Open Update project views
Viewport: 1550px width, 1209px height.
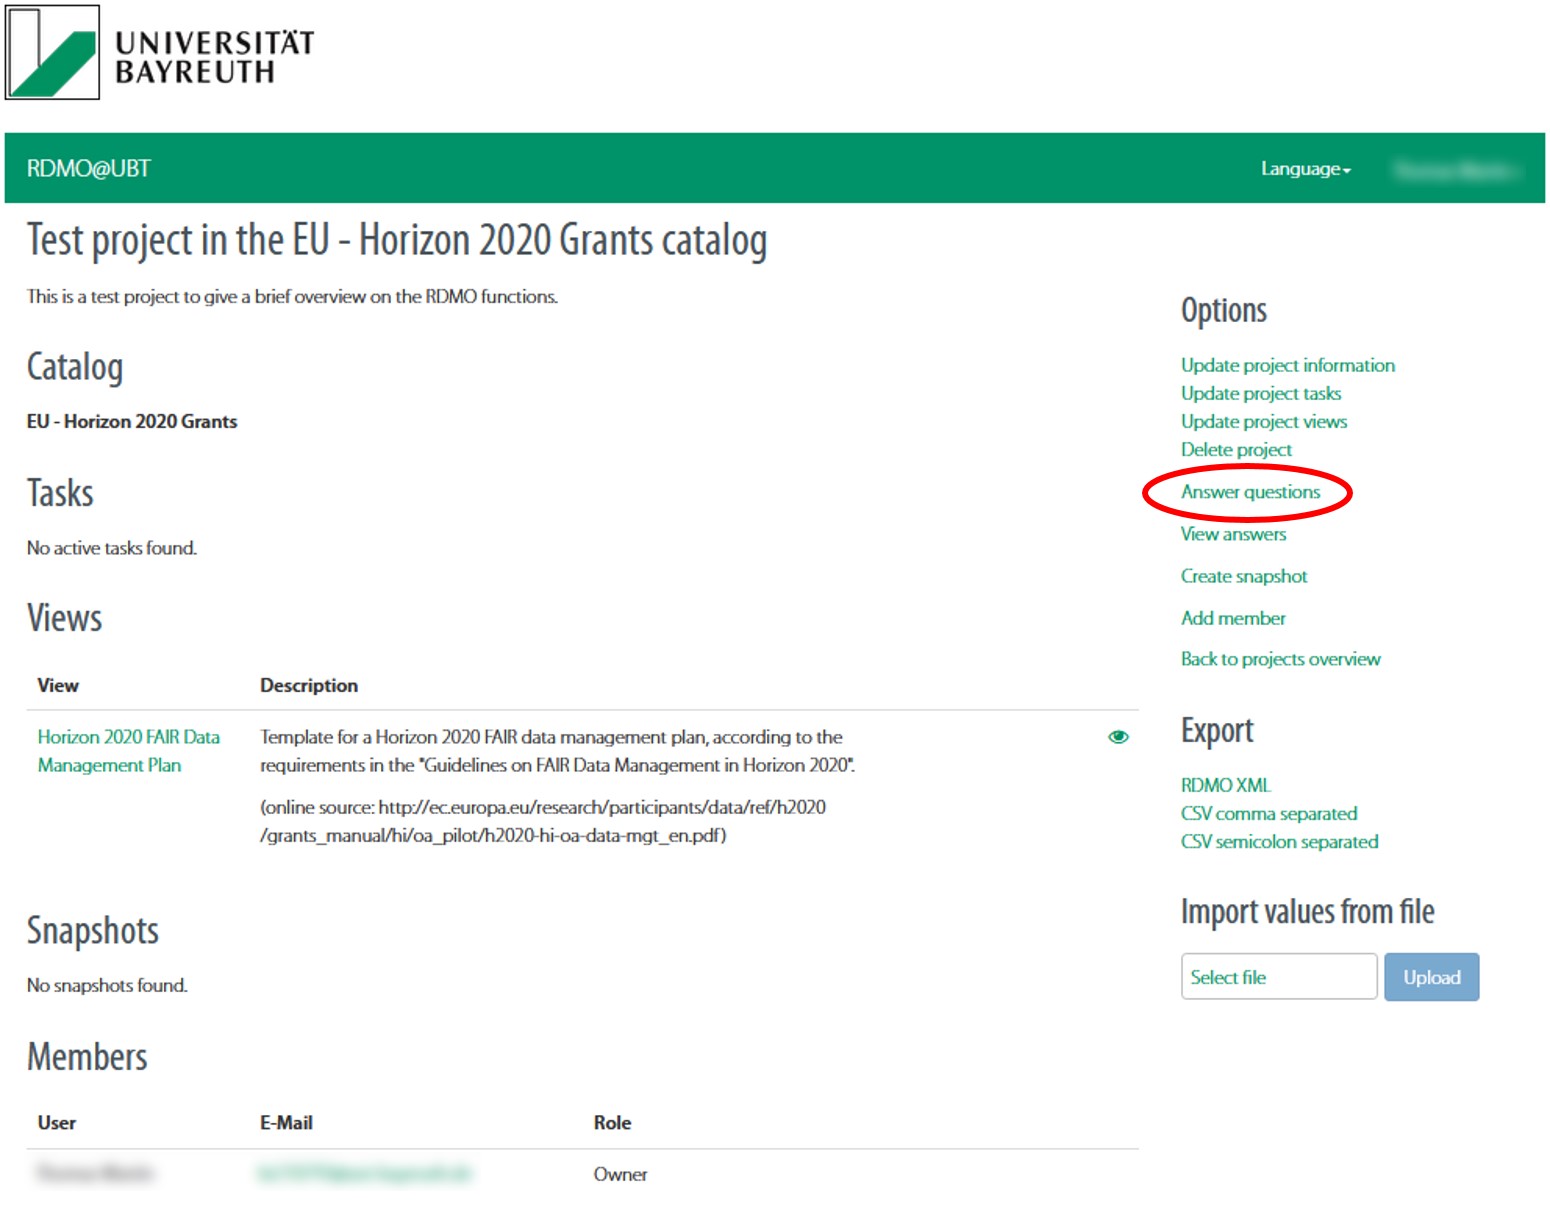click(x=1263, y=421)
